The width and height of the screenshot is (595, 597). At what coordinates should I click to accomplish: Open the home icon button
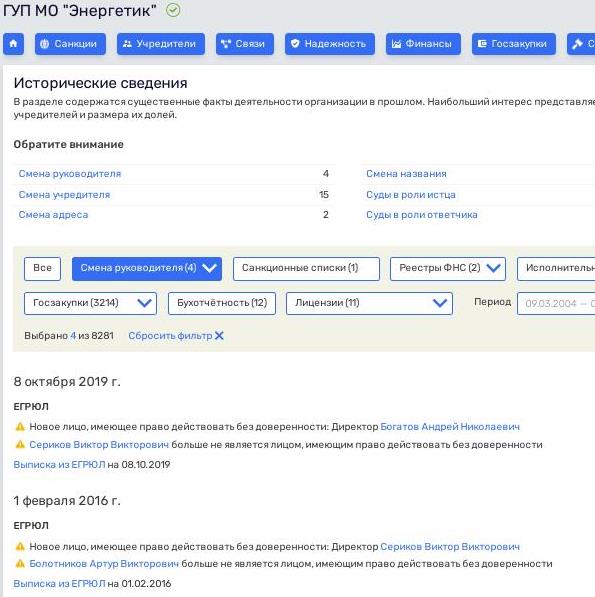click(x=13, y=44)
